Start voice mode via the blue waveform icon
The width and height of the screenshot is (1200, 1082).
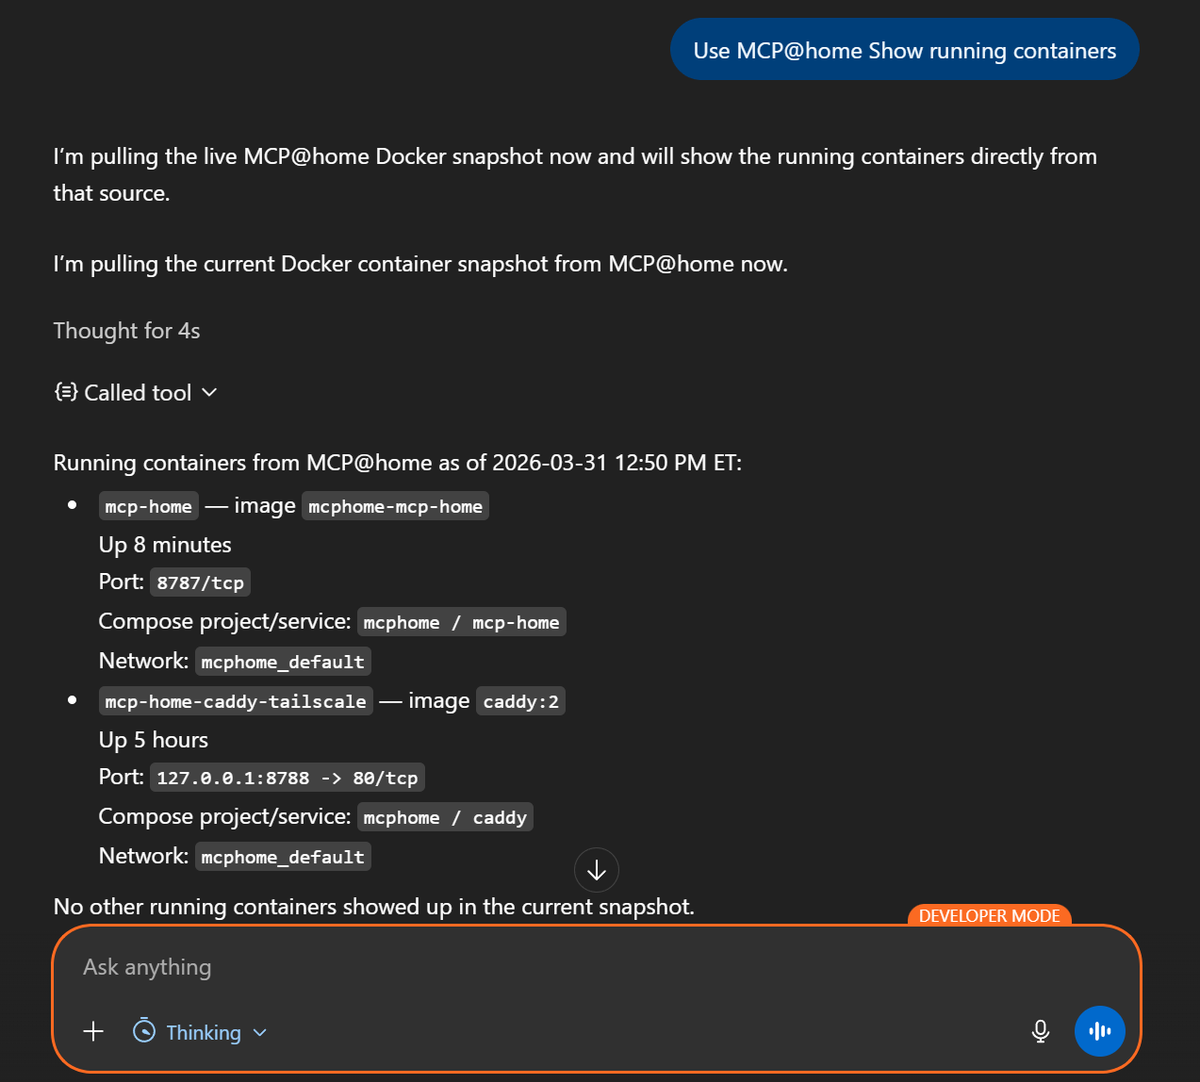pos(1100,1031)
